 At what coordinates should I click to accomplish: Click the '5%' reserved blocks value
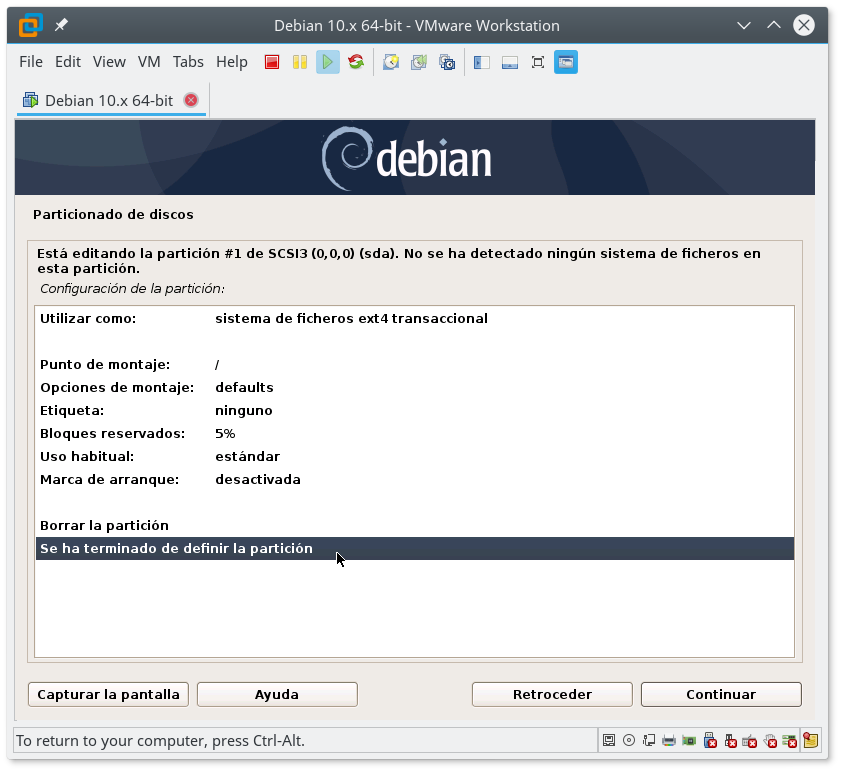225,433
